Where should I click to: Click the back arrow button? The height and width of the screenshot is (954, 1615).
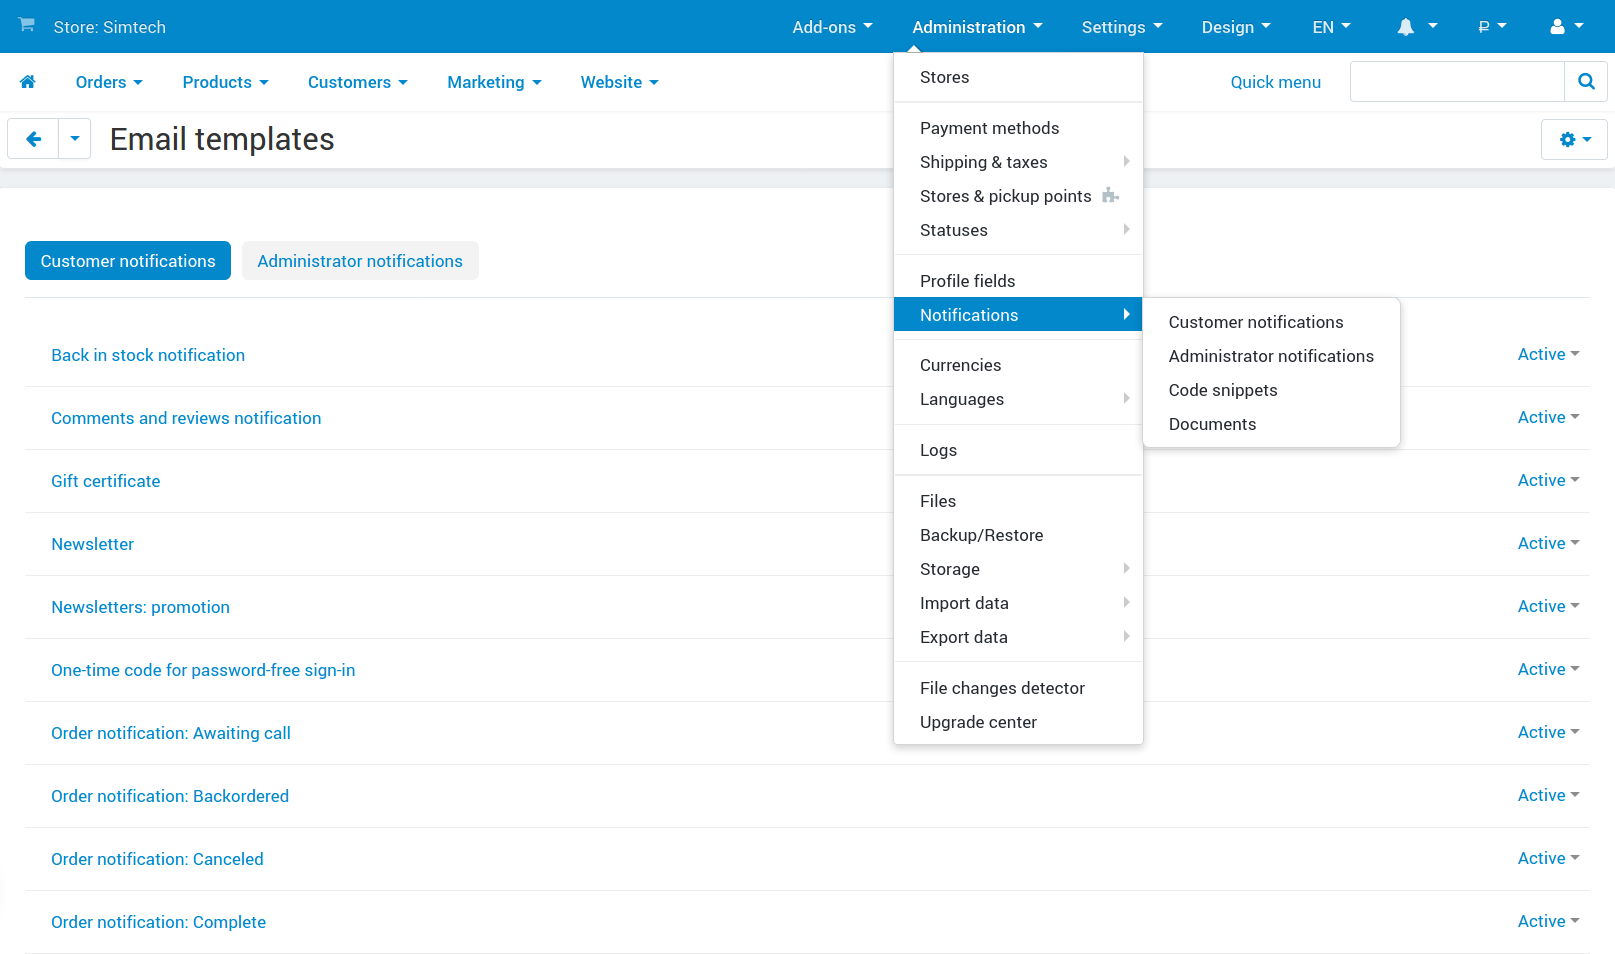point(34,139)
